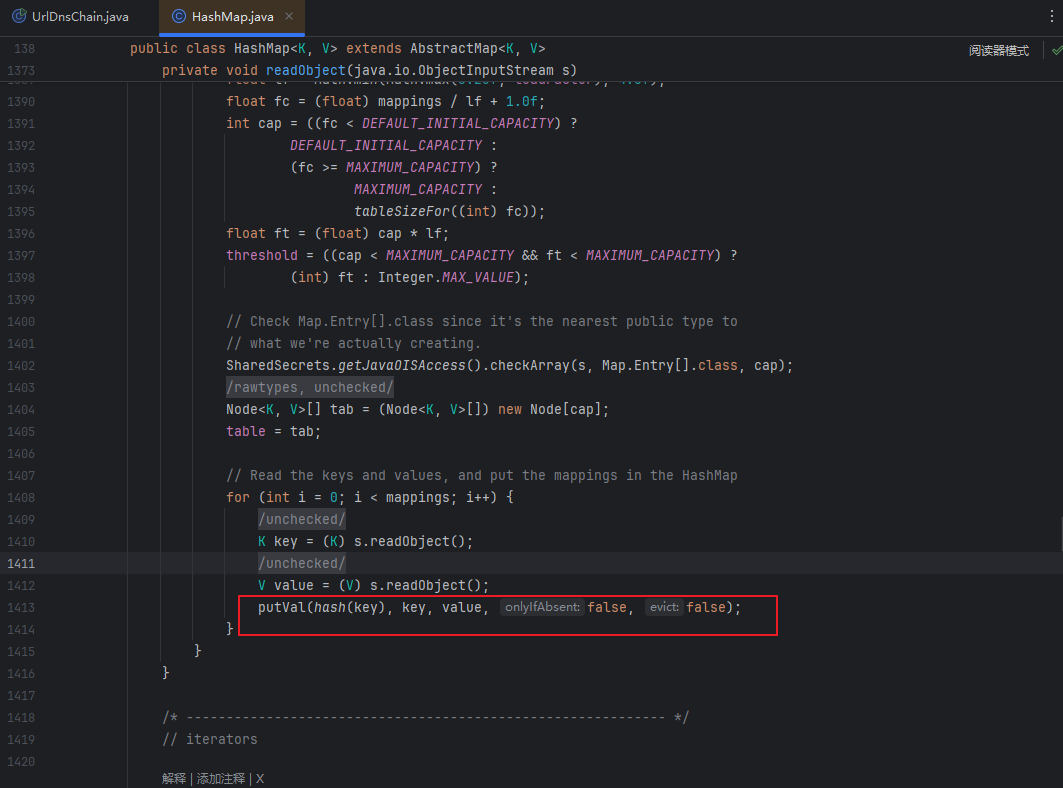Expand the folded /rawtypes, unchecked/ annotation
The image size is (1063, 788).
point(310,387)
